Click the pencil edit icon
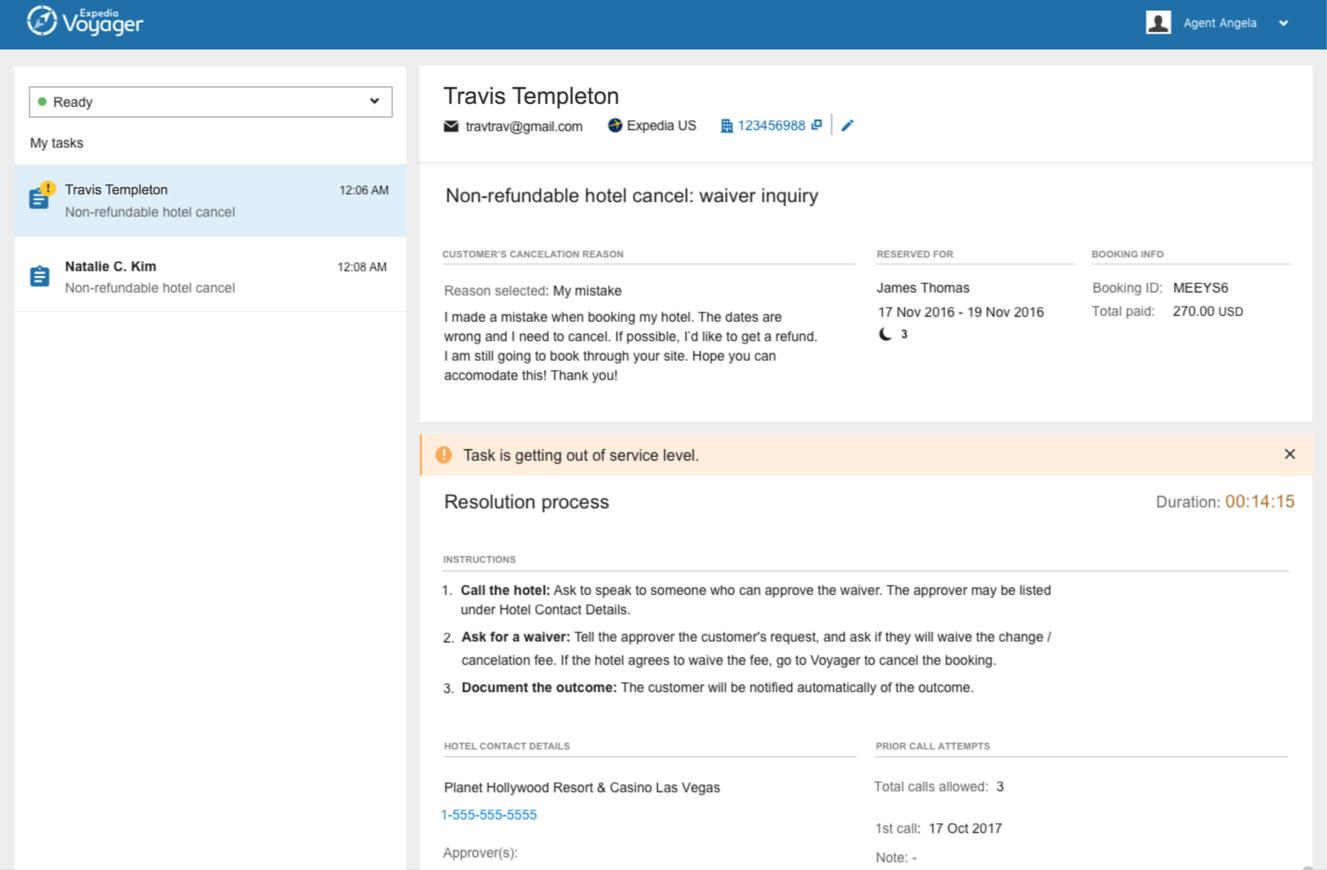The image size is (1327, 870). (848, 125)
